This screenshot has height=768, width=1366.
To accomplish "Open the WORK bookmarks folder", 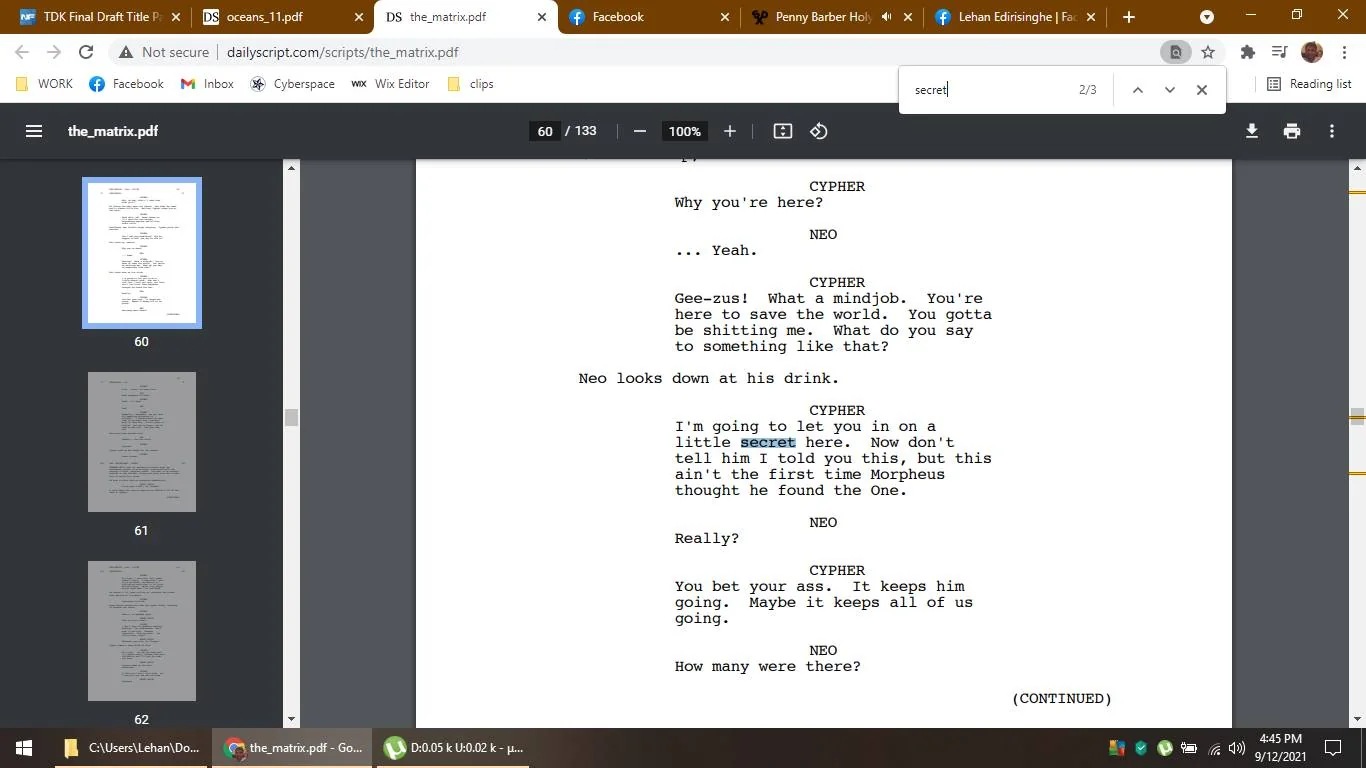I will [45, 84].
